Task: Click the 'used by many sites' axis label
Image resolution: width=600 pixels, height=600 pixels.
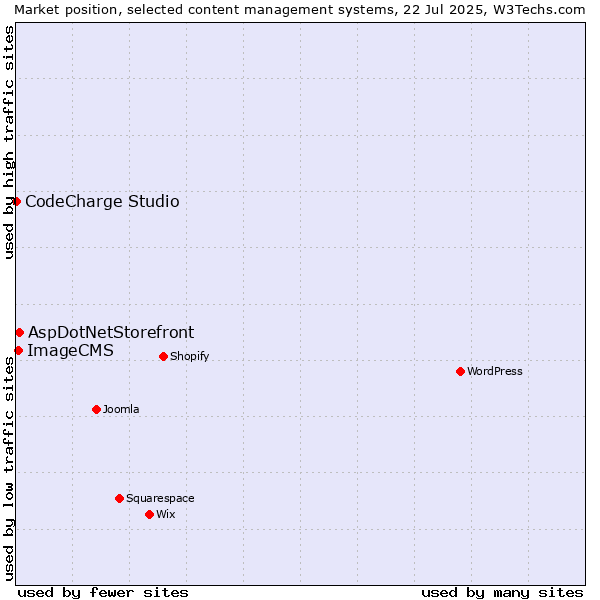Action: point(502,593)
